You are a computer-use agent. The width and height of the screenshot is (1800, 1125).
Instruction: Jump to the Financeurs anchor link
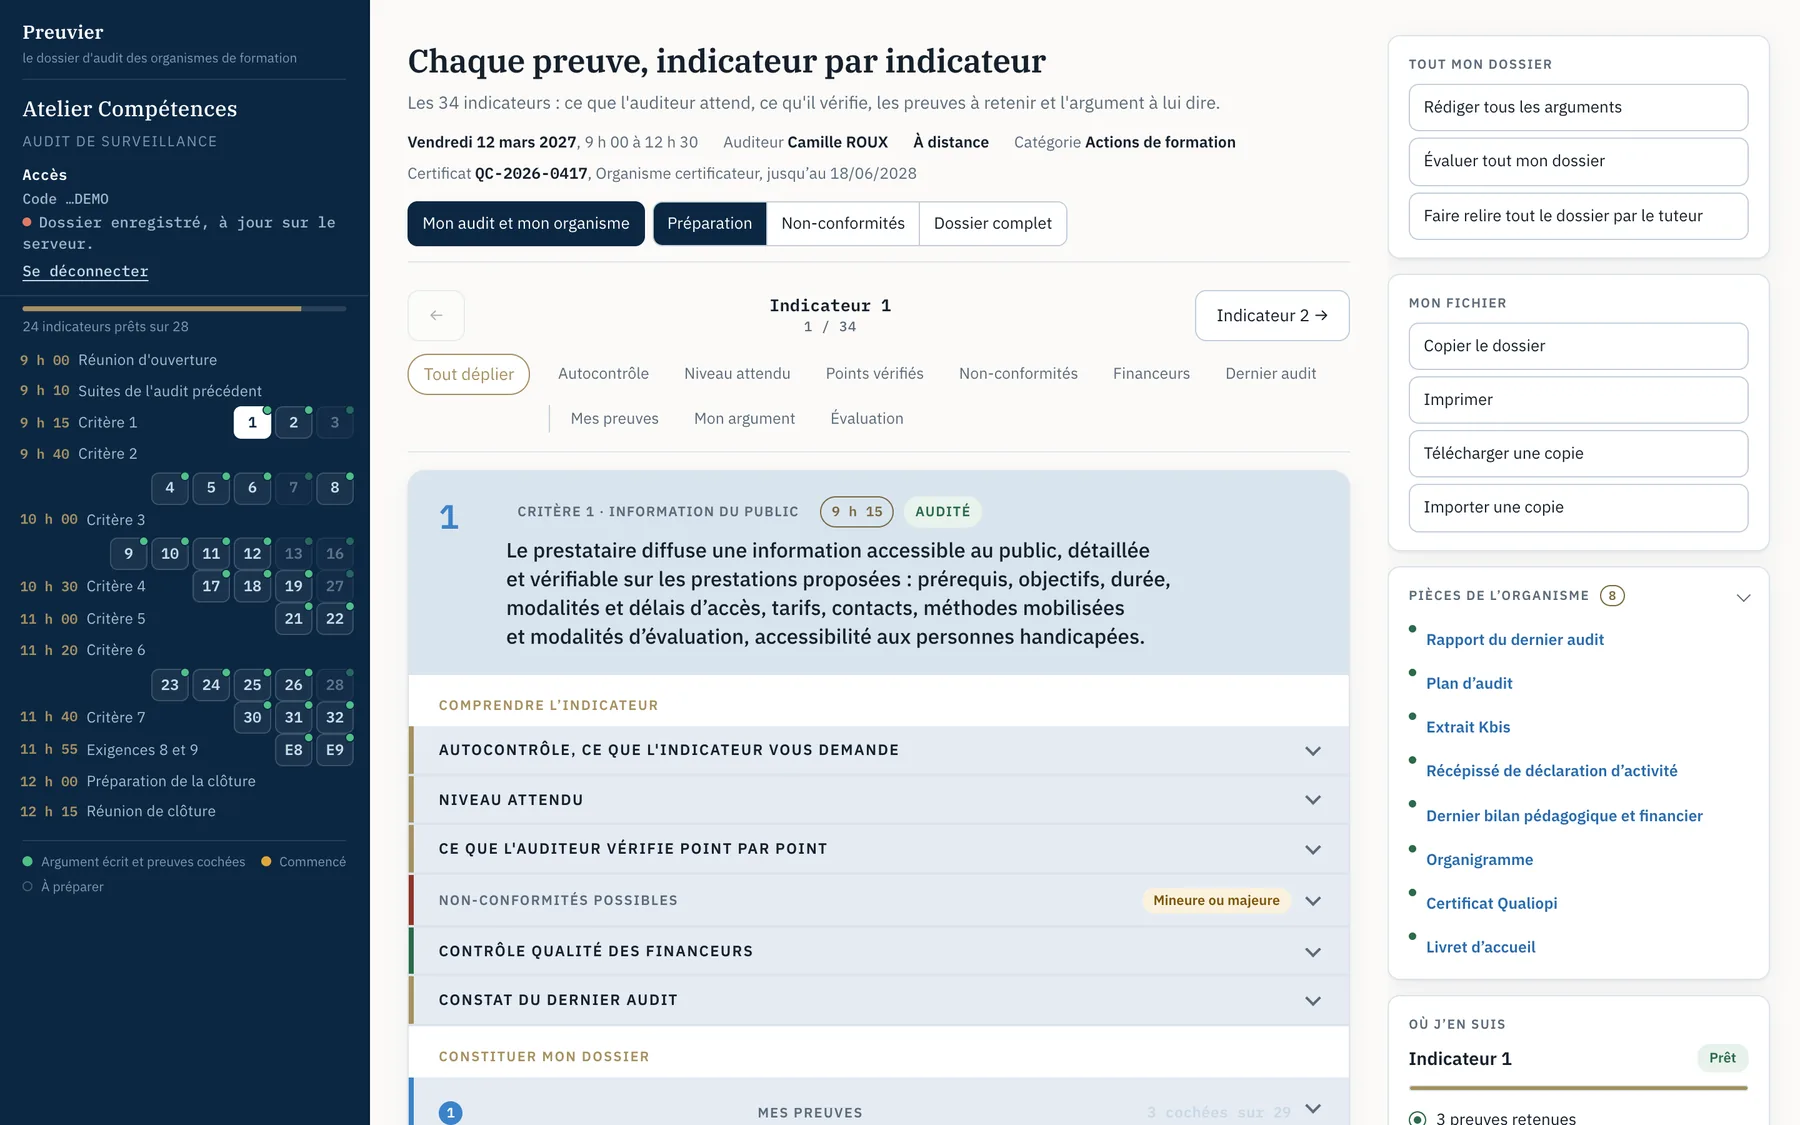(x=1151, y=373)
